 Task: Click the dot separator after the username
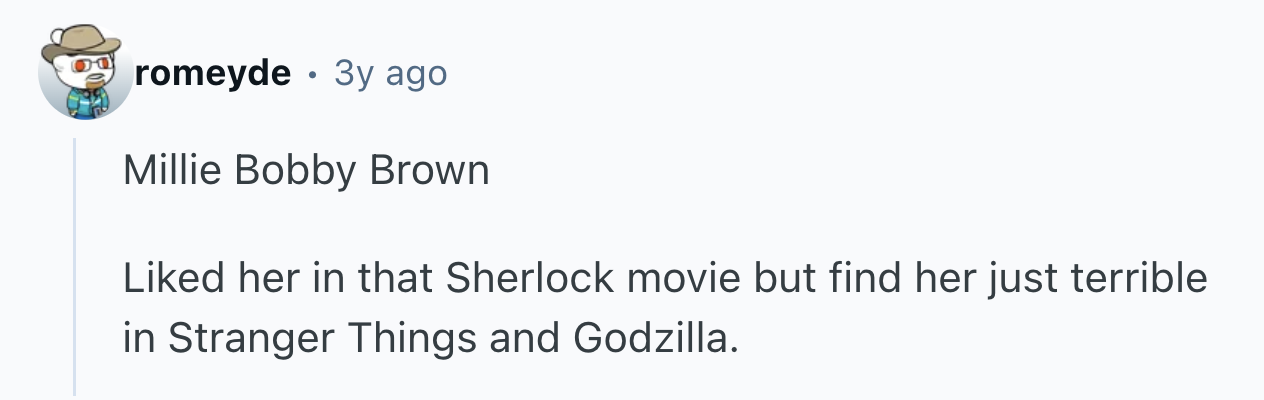(x=314, y=74)
